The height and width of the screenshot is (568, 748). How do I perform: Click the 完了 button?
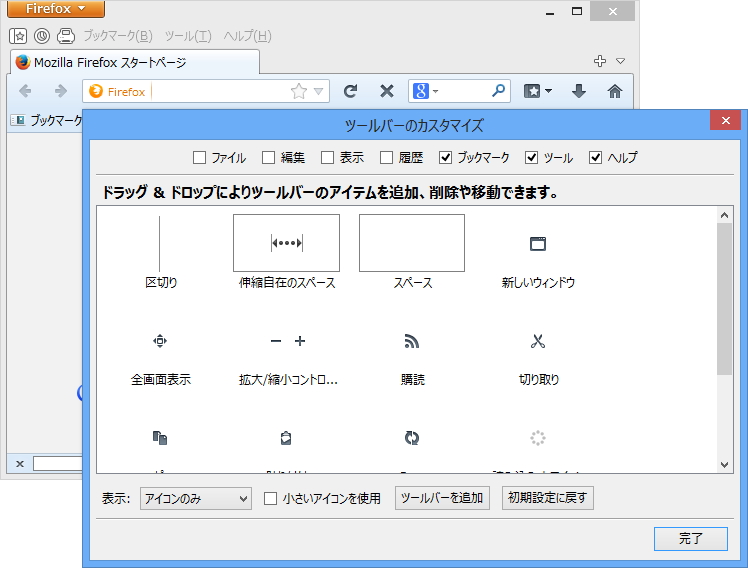click(691, 538)
